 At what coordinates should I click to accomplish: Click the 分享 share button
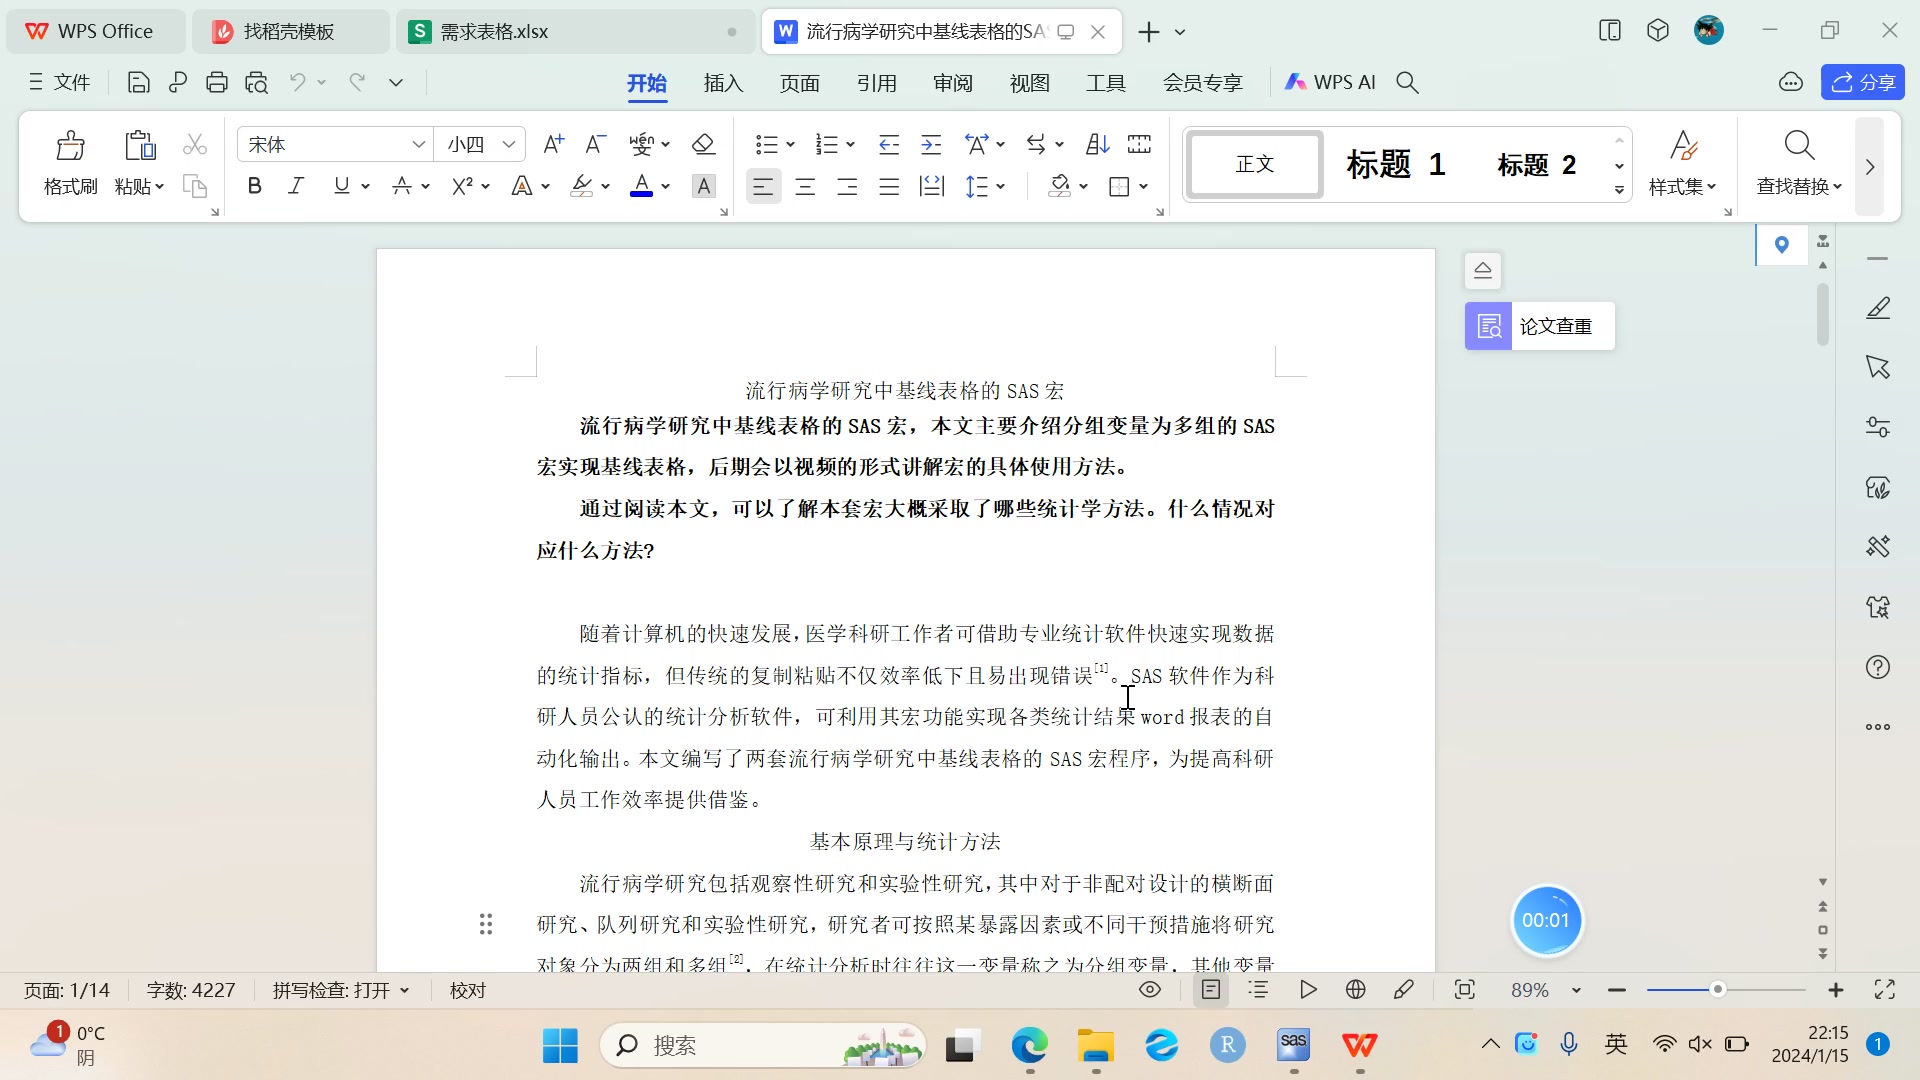(x=1863, y=83)
